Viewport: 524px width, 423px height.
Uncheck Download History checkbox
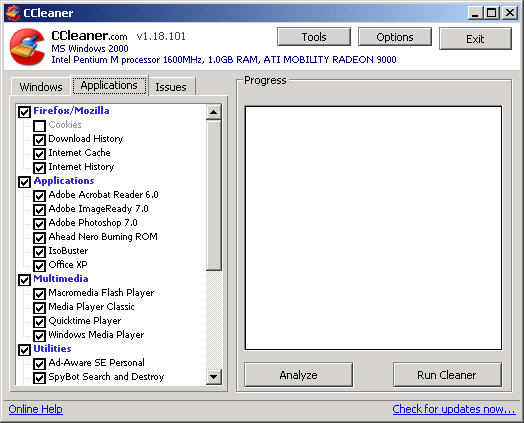(39, 140)
